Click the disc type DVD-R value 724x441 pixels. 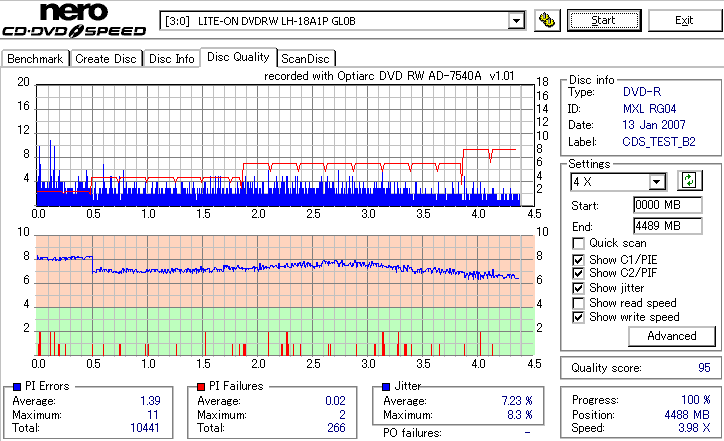(642, 92)
